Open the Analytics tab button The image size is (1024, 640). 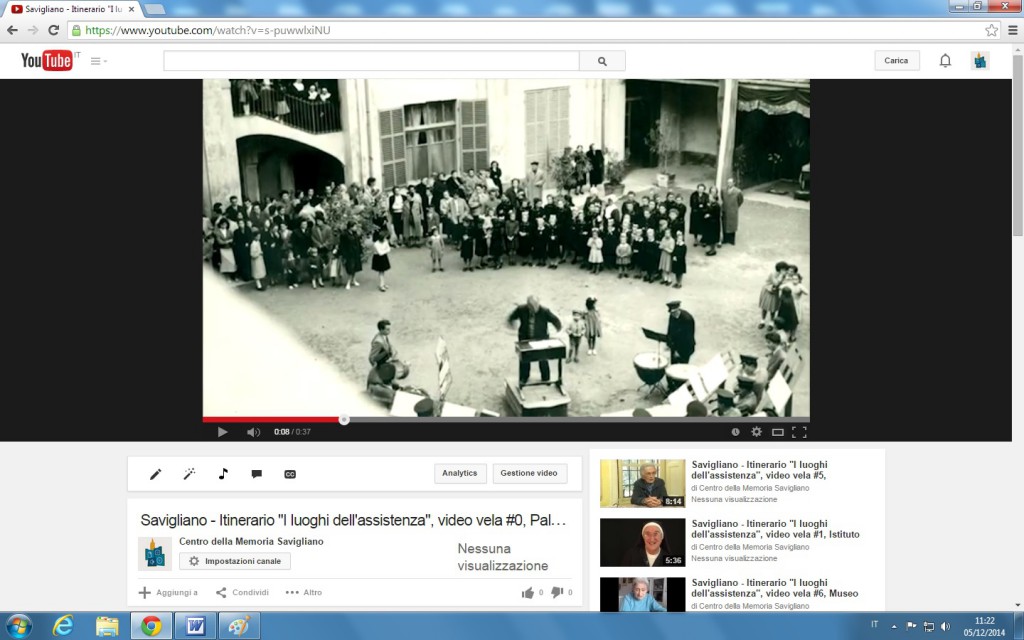[460, 473]
